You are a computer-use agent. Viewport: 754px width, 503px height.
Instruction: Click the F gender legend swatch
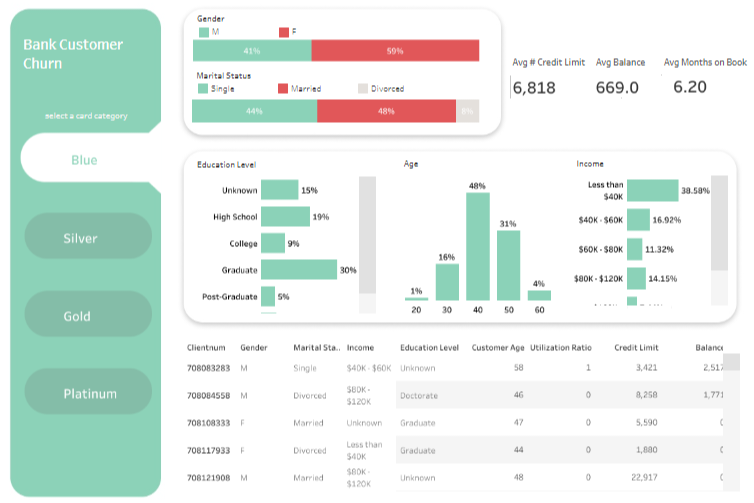284,32
